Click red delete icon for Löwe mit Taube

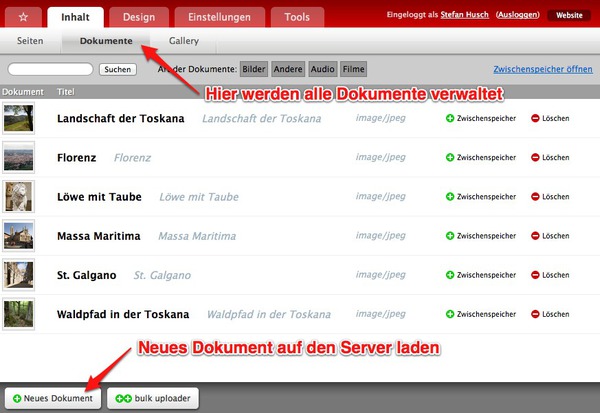point(535,196)
